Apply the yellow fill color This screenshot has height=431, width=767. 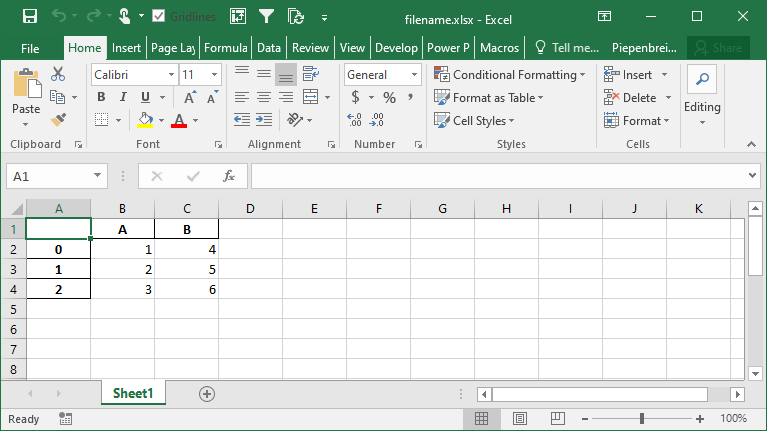[x=145, y=120]
